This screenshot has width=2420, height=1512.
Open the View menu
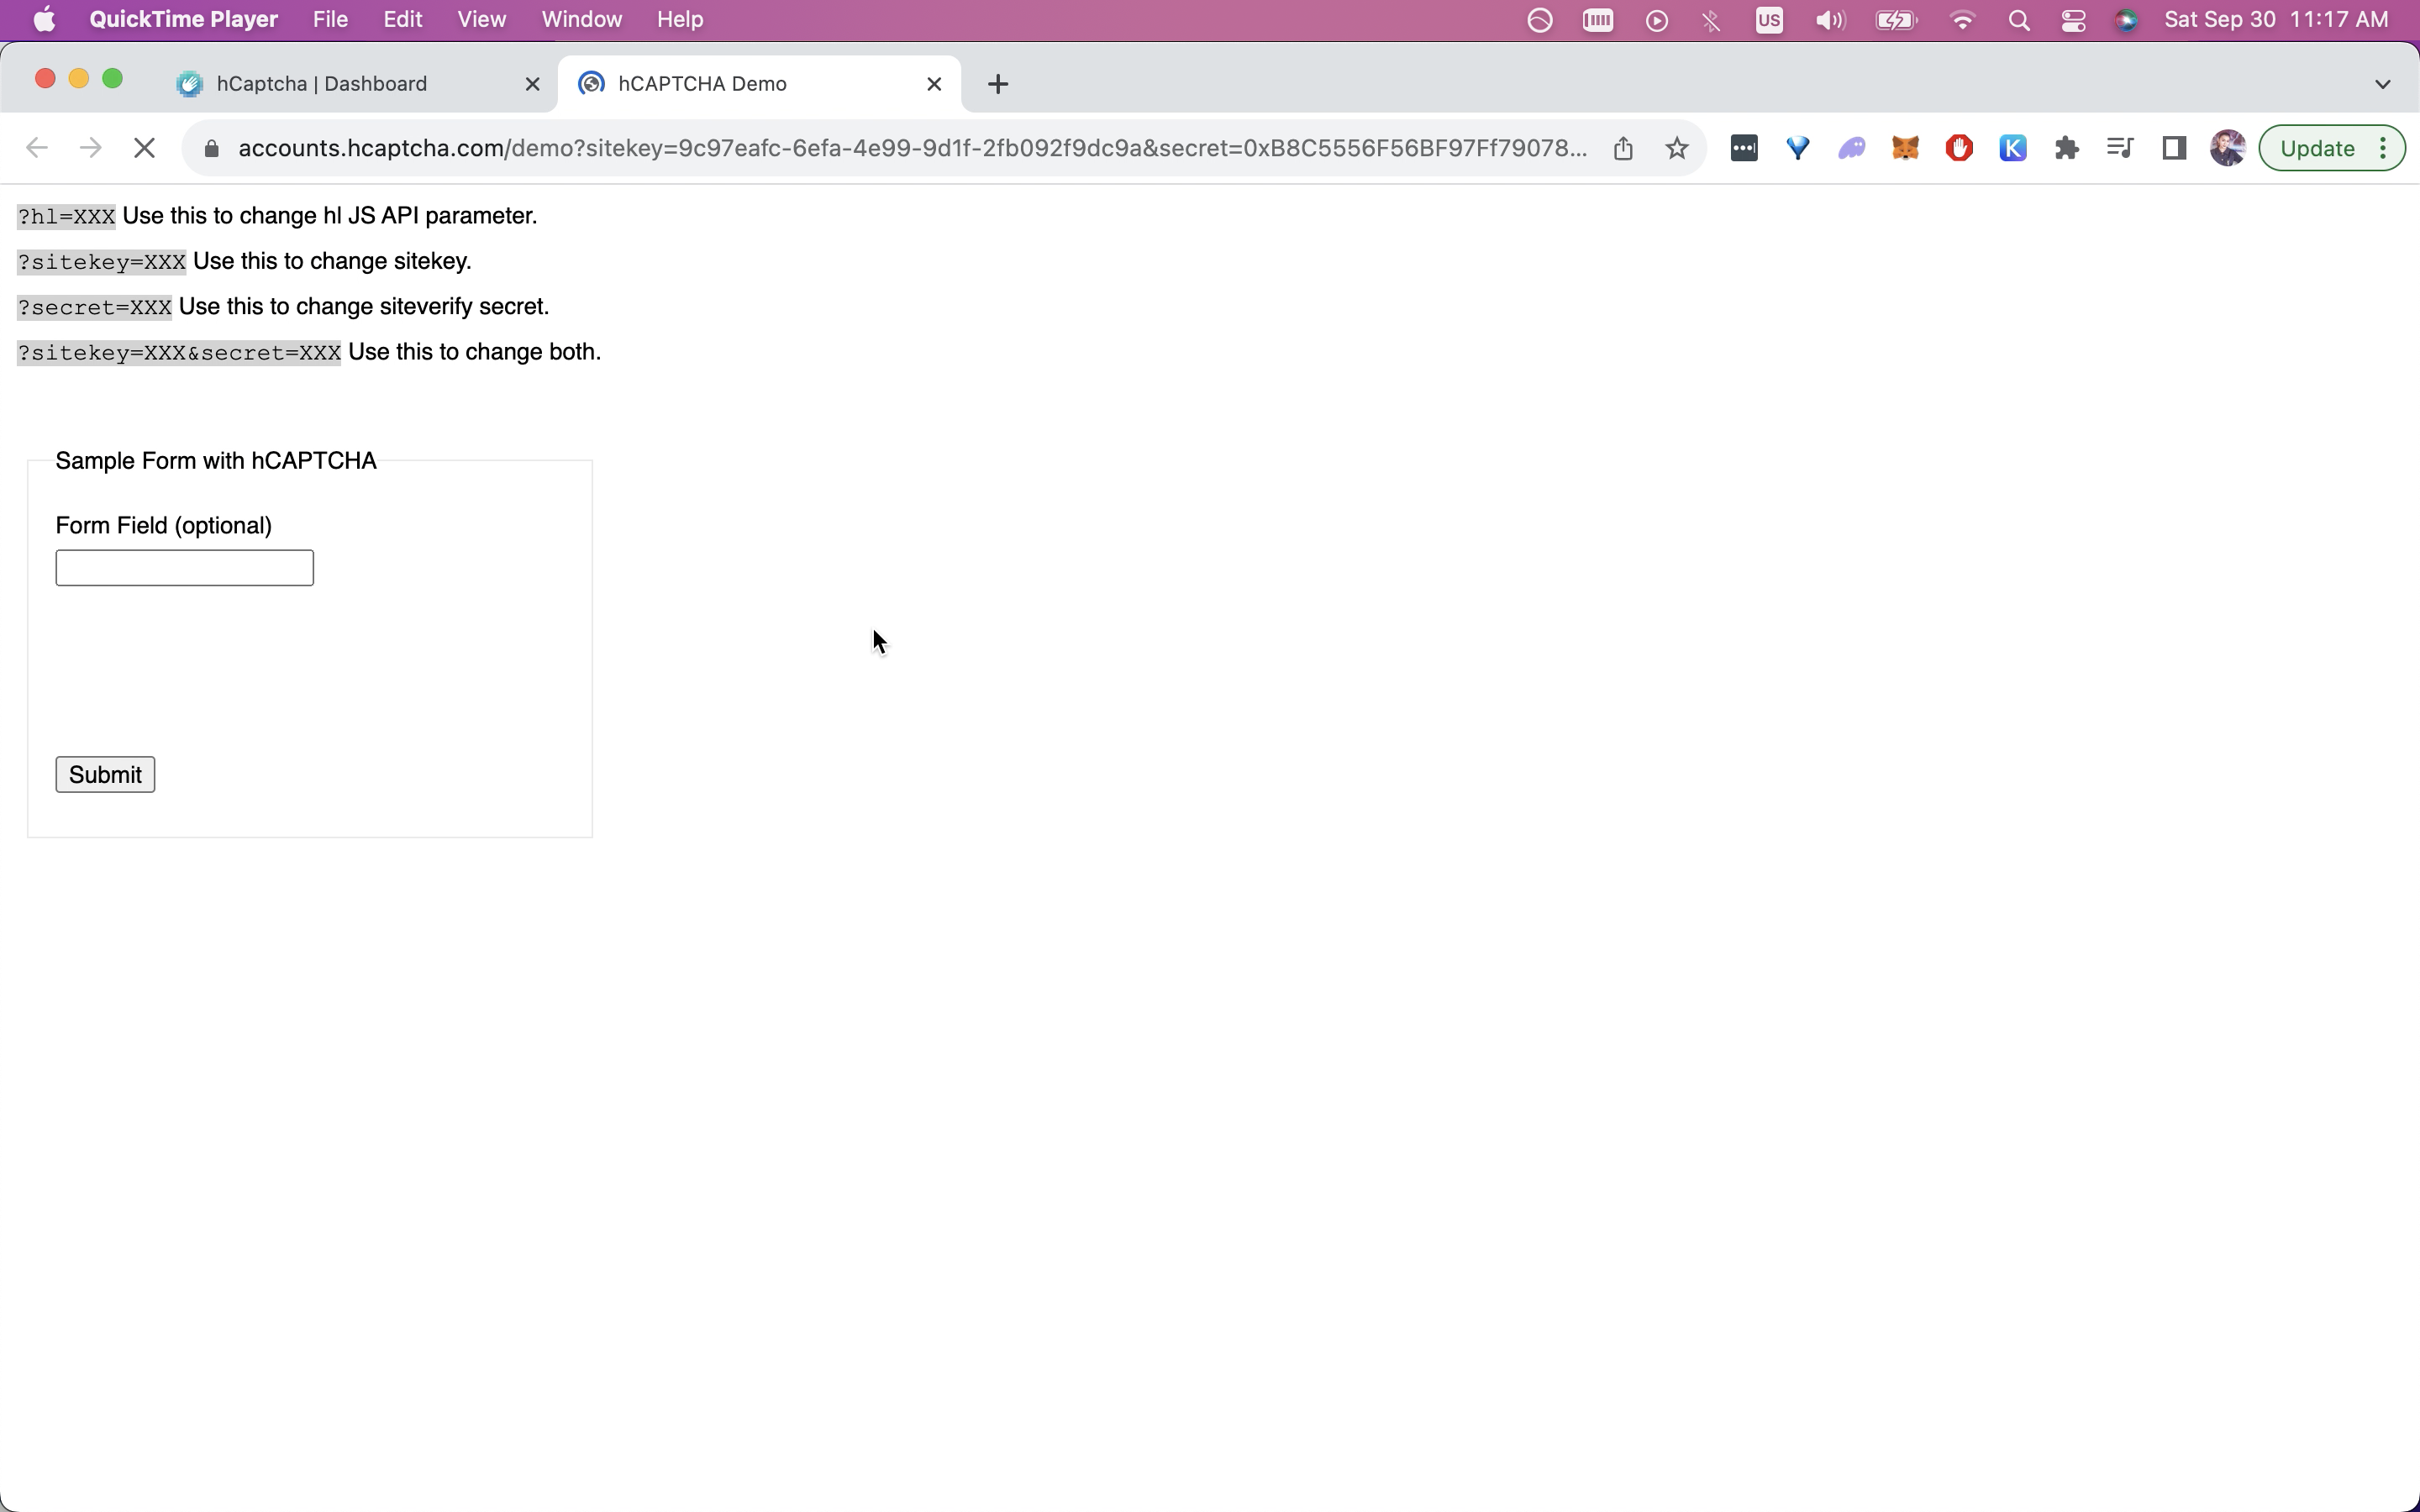click(481, 20)
